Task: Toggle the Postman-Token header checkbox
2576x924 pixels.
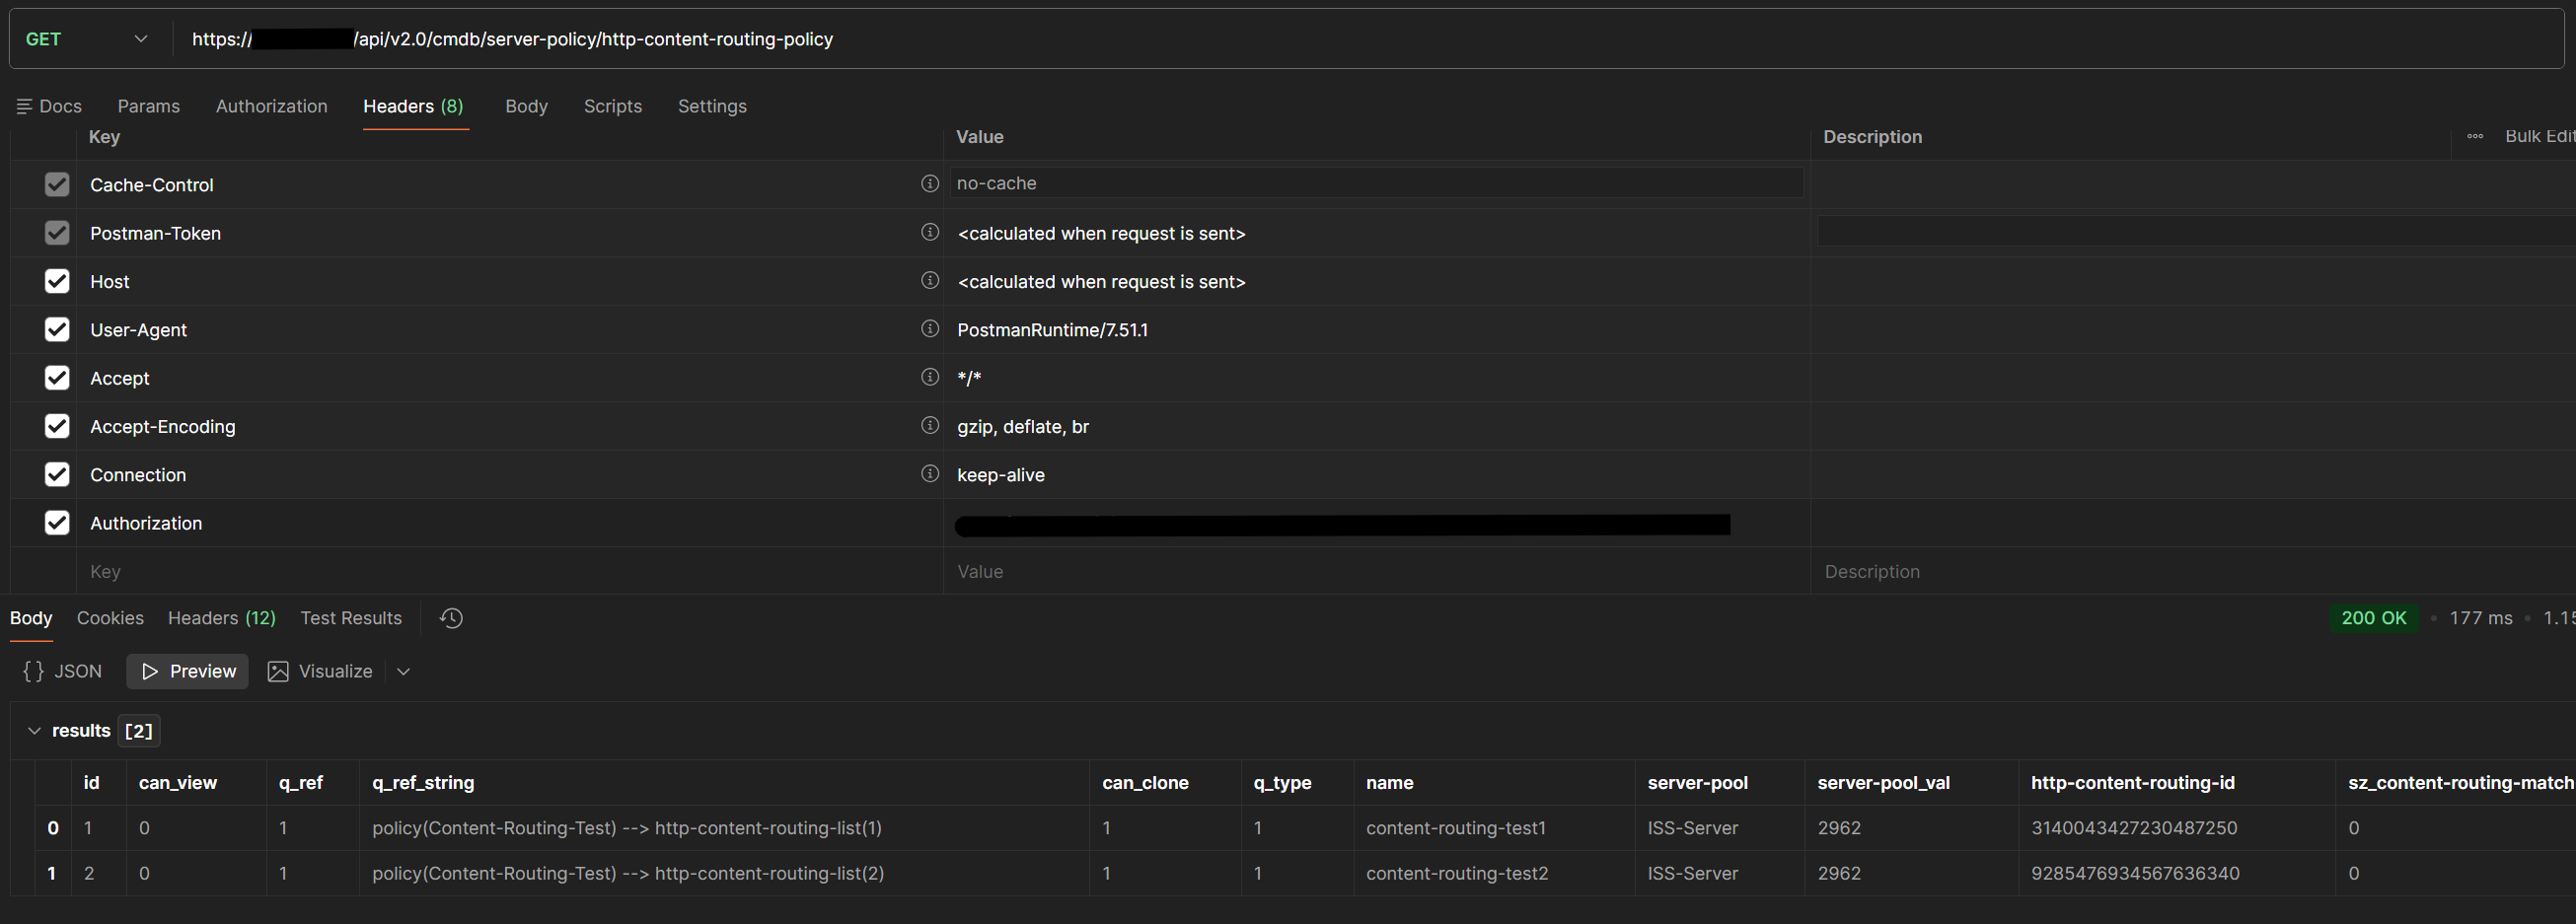Action: pyautogui.click(x=57, y=233)
